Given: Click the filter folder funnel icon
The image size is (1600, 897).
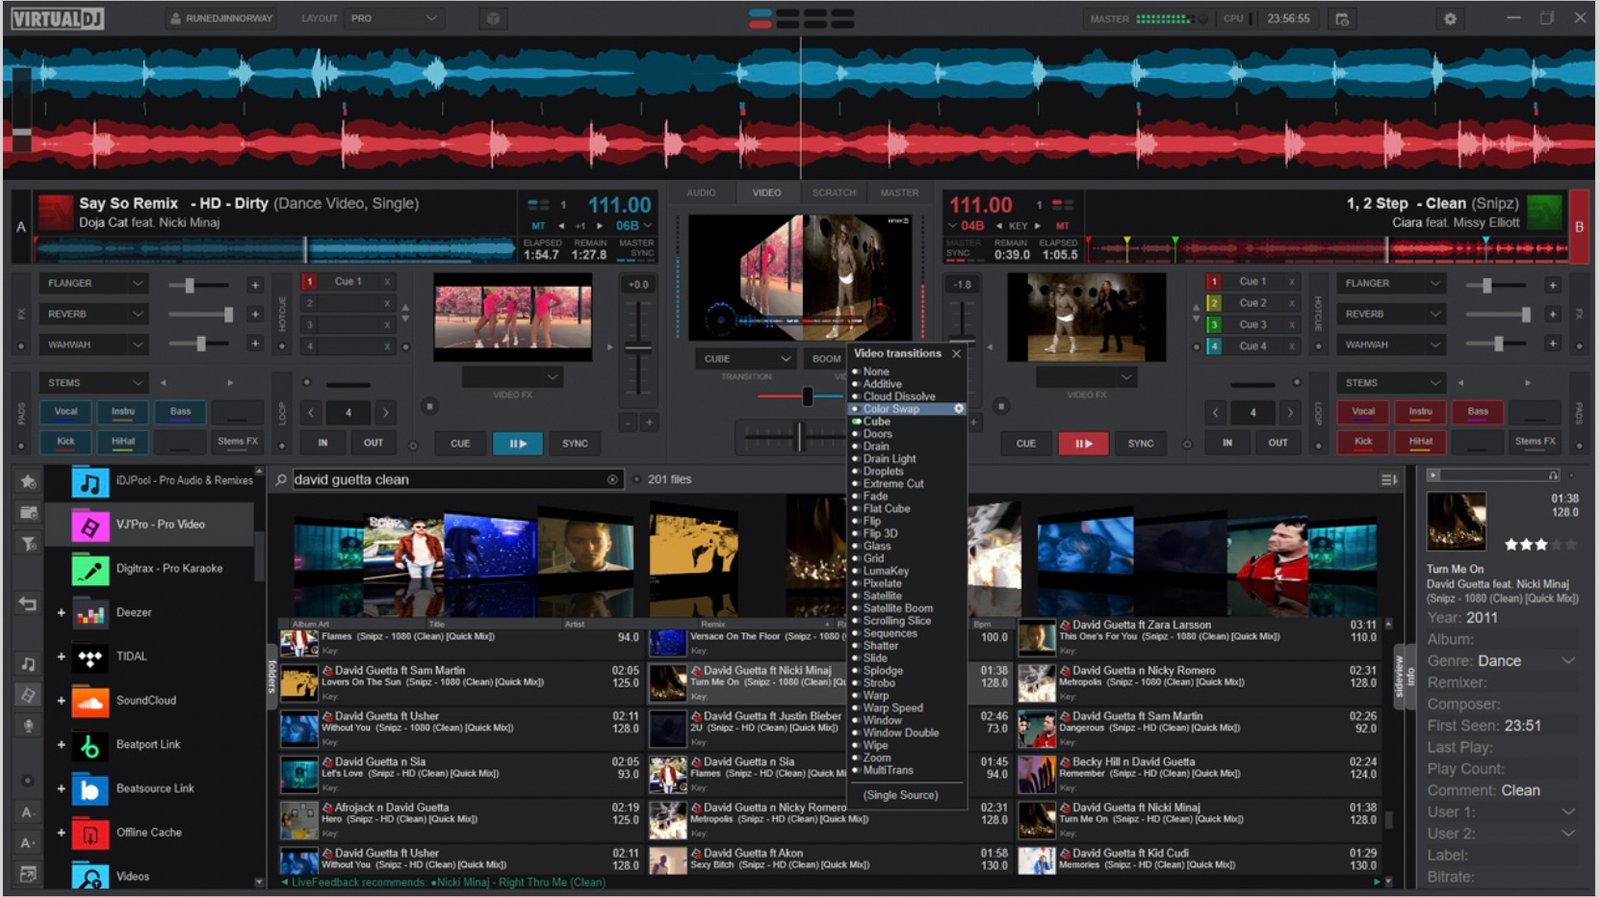Looking at the screenshot, I should point(28,544).
